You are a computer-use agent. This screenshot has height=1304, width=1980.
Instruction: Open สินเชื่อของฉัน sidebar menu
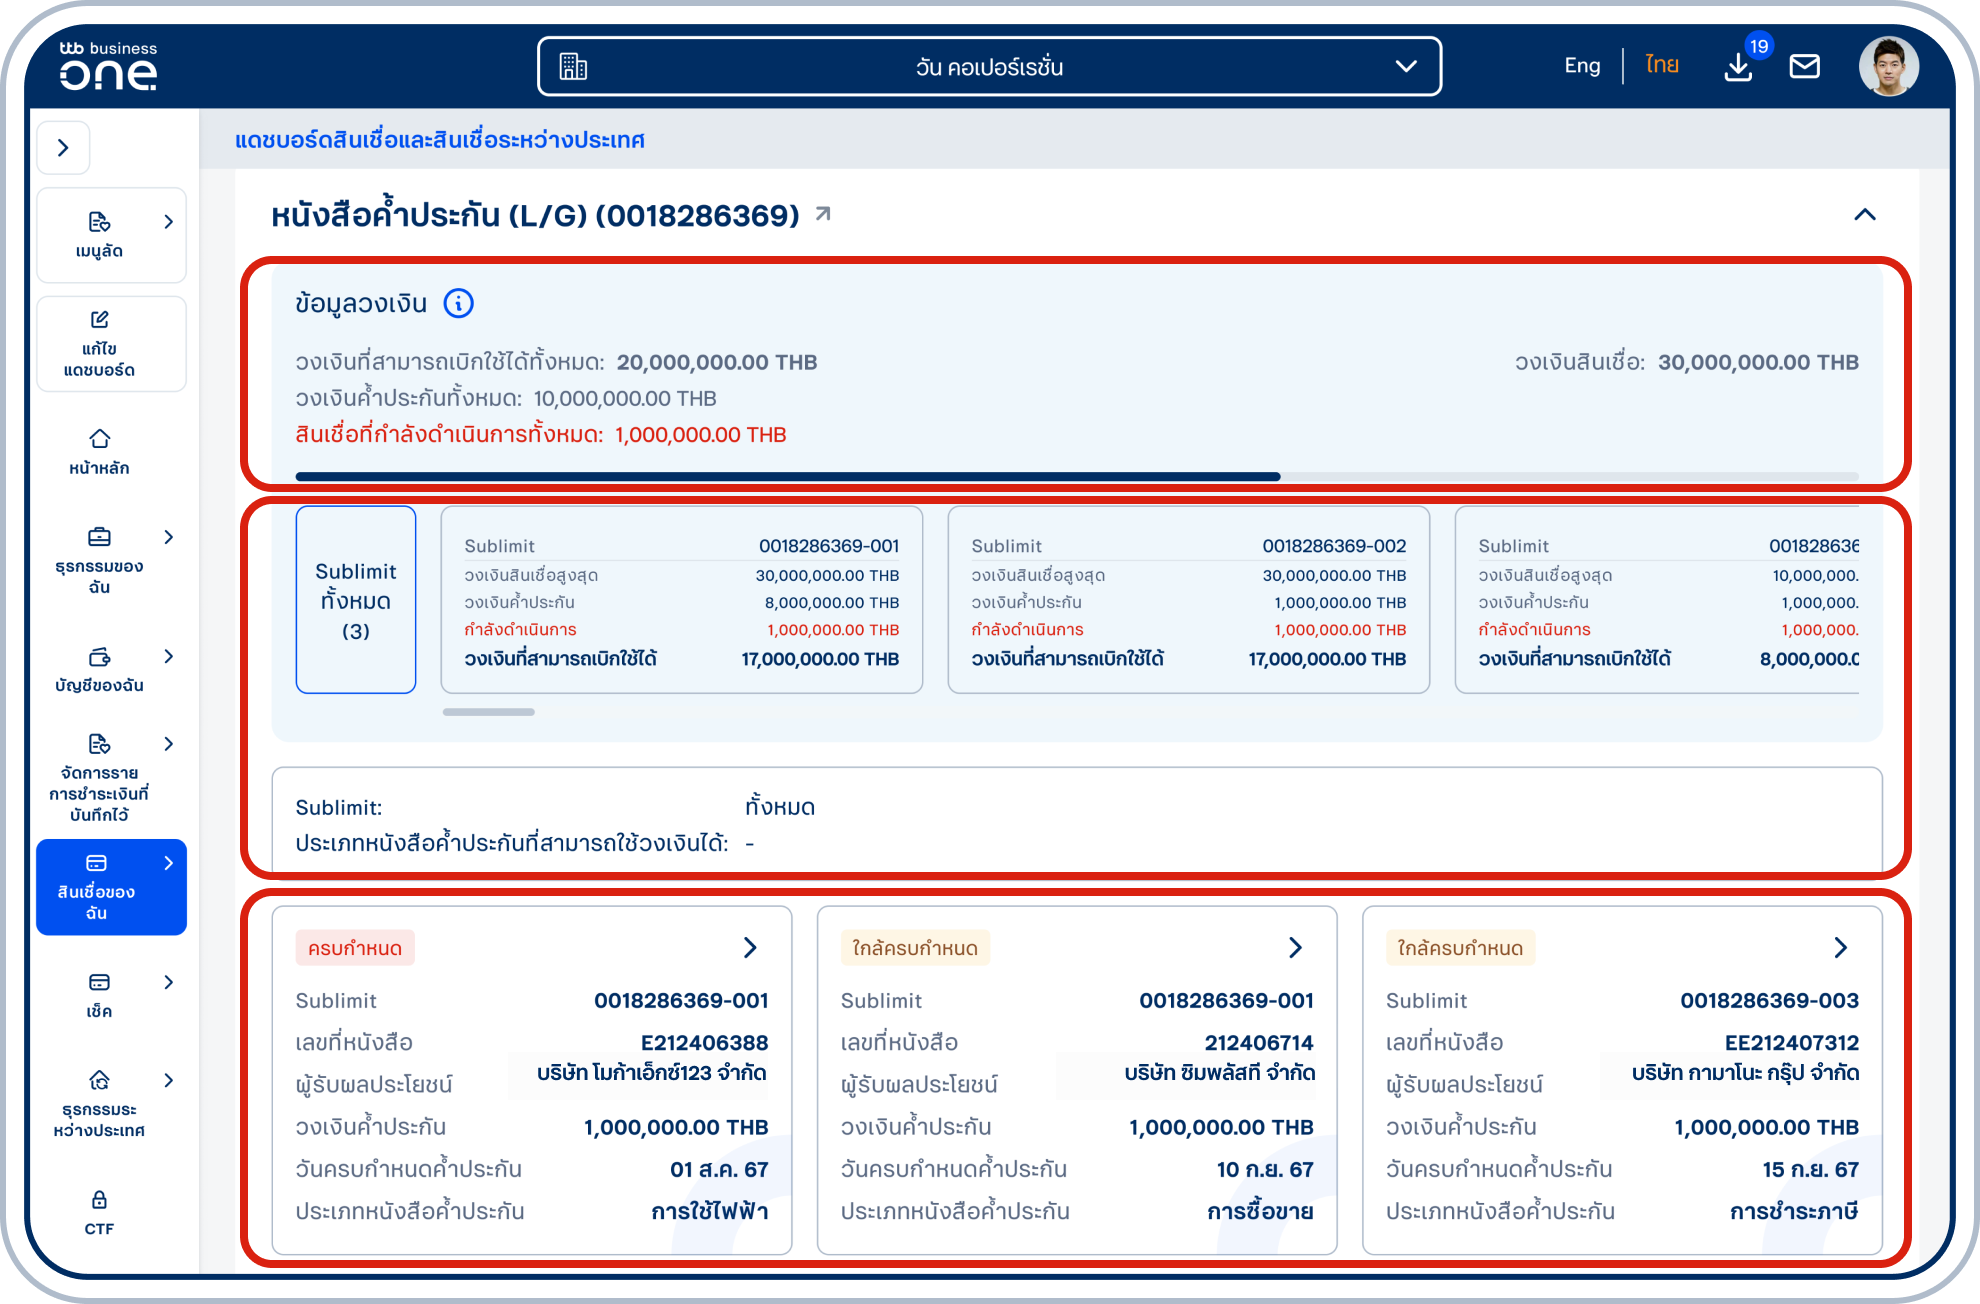pyautogui.click(x=110, y=887)
